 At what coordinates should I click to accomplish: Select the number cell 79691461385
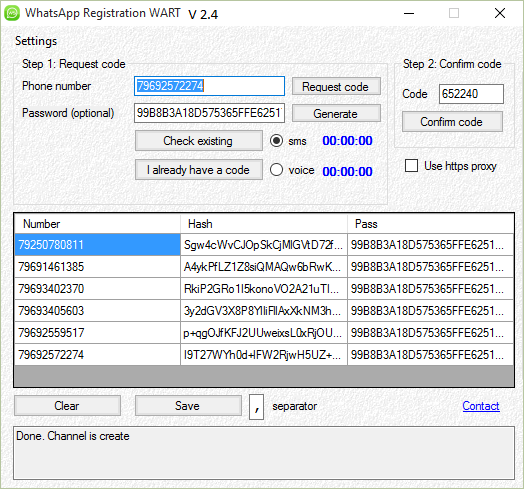tap(97, 267)
